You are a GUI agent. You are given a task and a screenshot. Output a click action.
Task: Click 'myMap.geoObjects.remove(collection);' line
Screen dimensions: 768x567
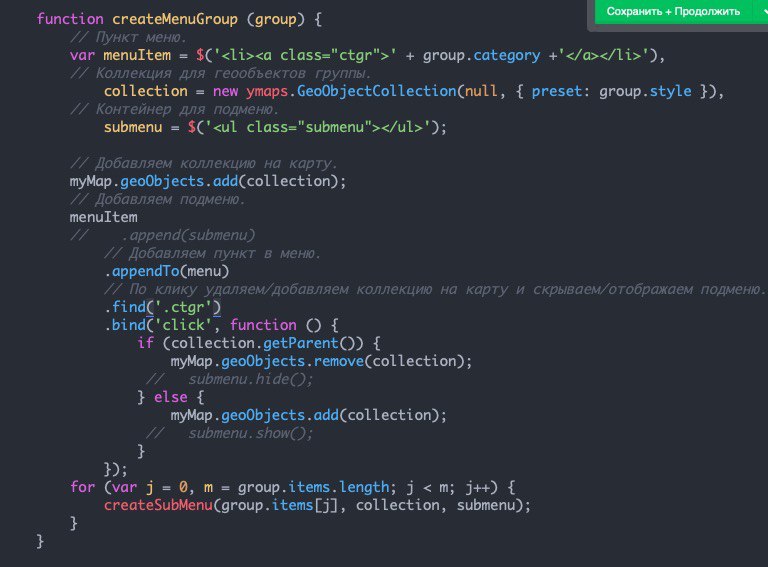tap(321, 361)
